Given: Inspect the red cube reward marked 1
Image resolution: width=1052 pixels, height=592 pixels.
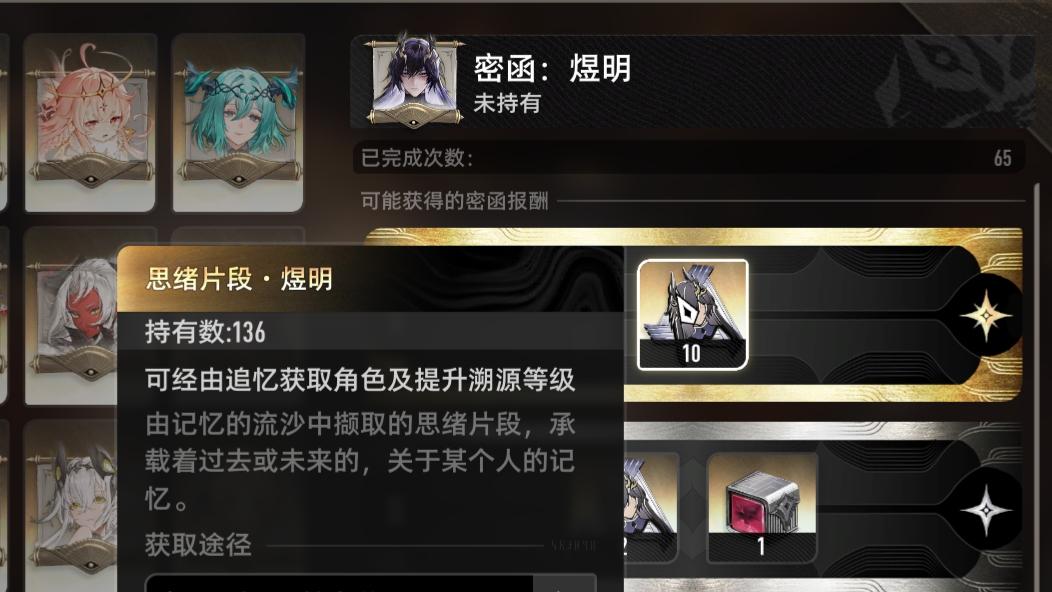Looking at the screenshot, I should click(x=762, y=507).
